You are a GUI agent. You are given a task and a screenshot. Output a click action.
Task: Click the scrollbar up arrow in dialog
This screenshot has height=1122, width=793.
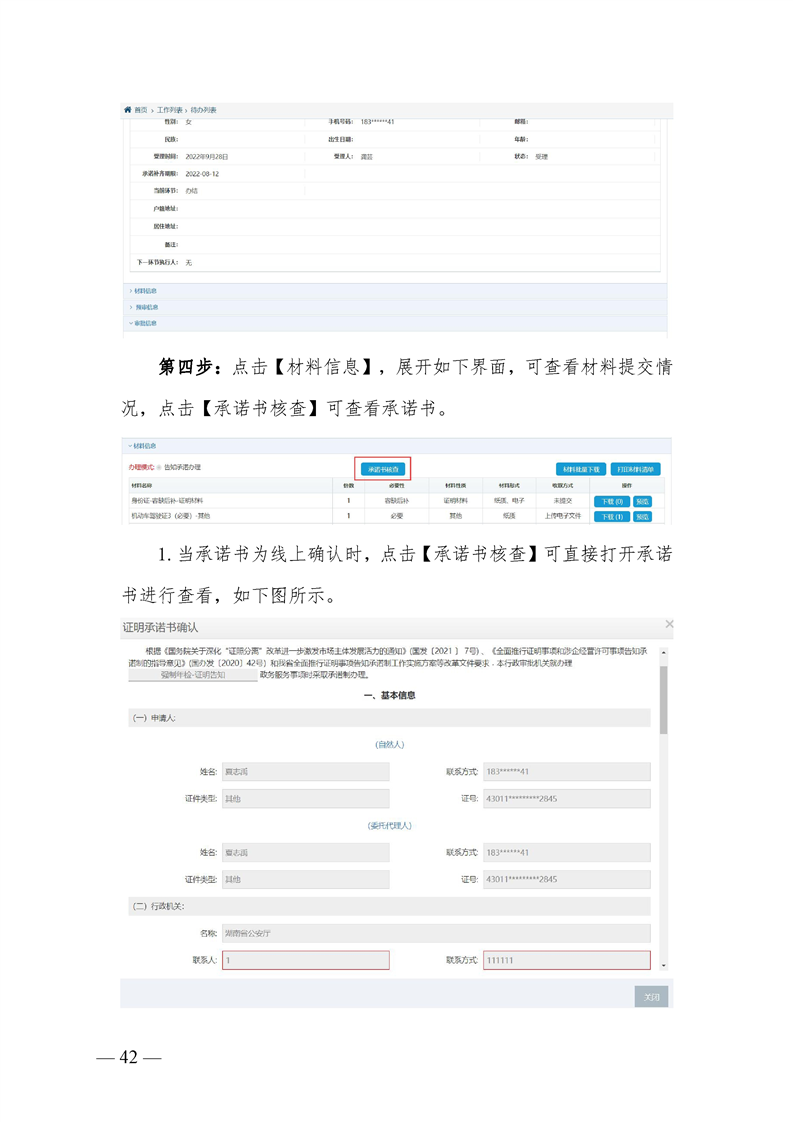click(x=664, y=653)
